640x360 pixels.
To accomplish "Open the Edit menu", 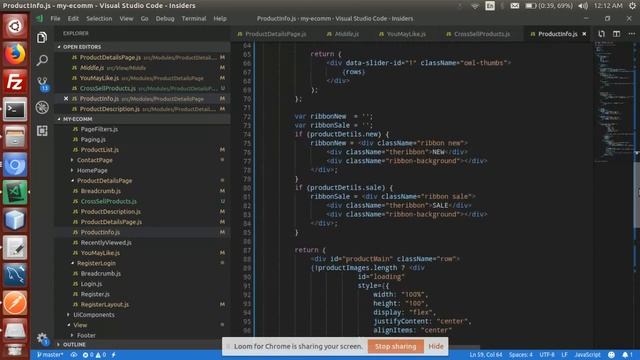I will point(73,18).
